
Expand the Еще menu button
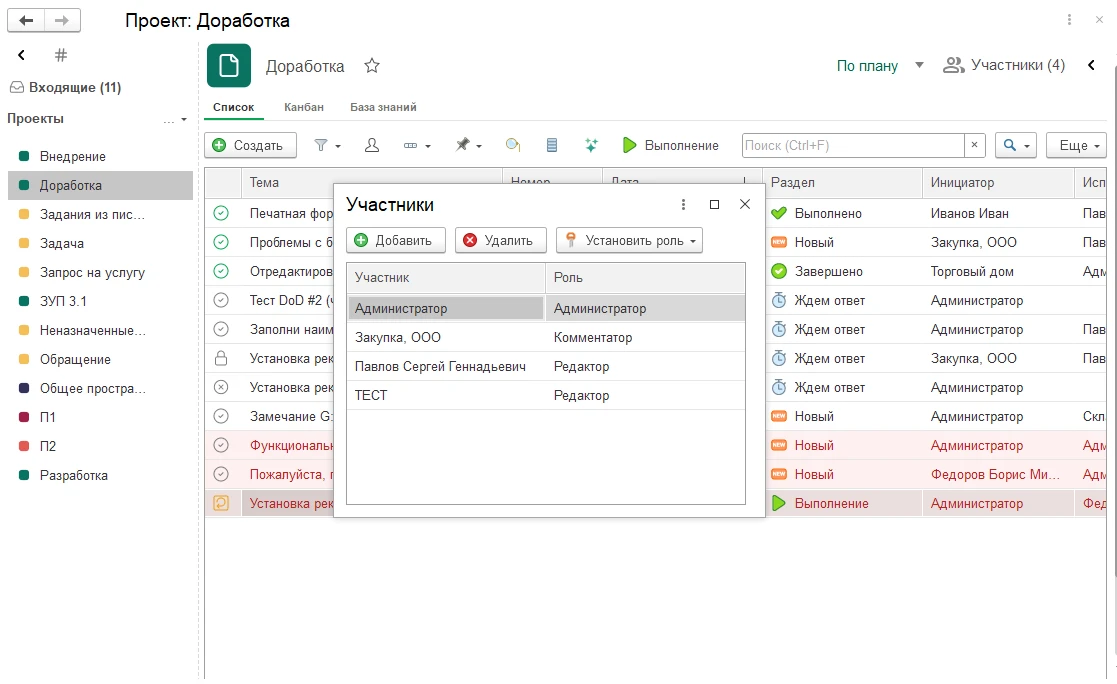1076,145
